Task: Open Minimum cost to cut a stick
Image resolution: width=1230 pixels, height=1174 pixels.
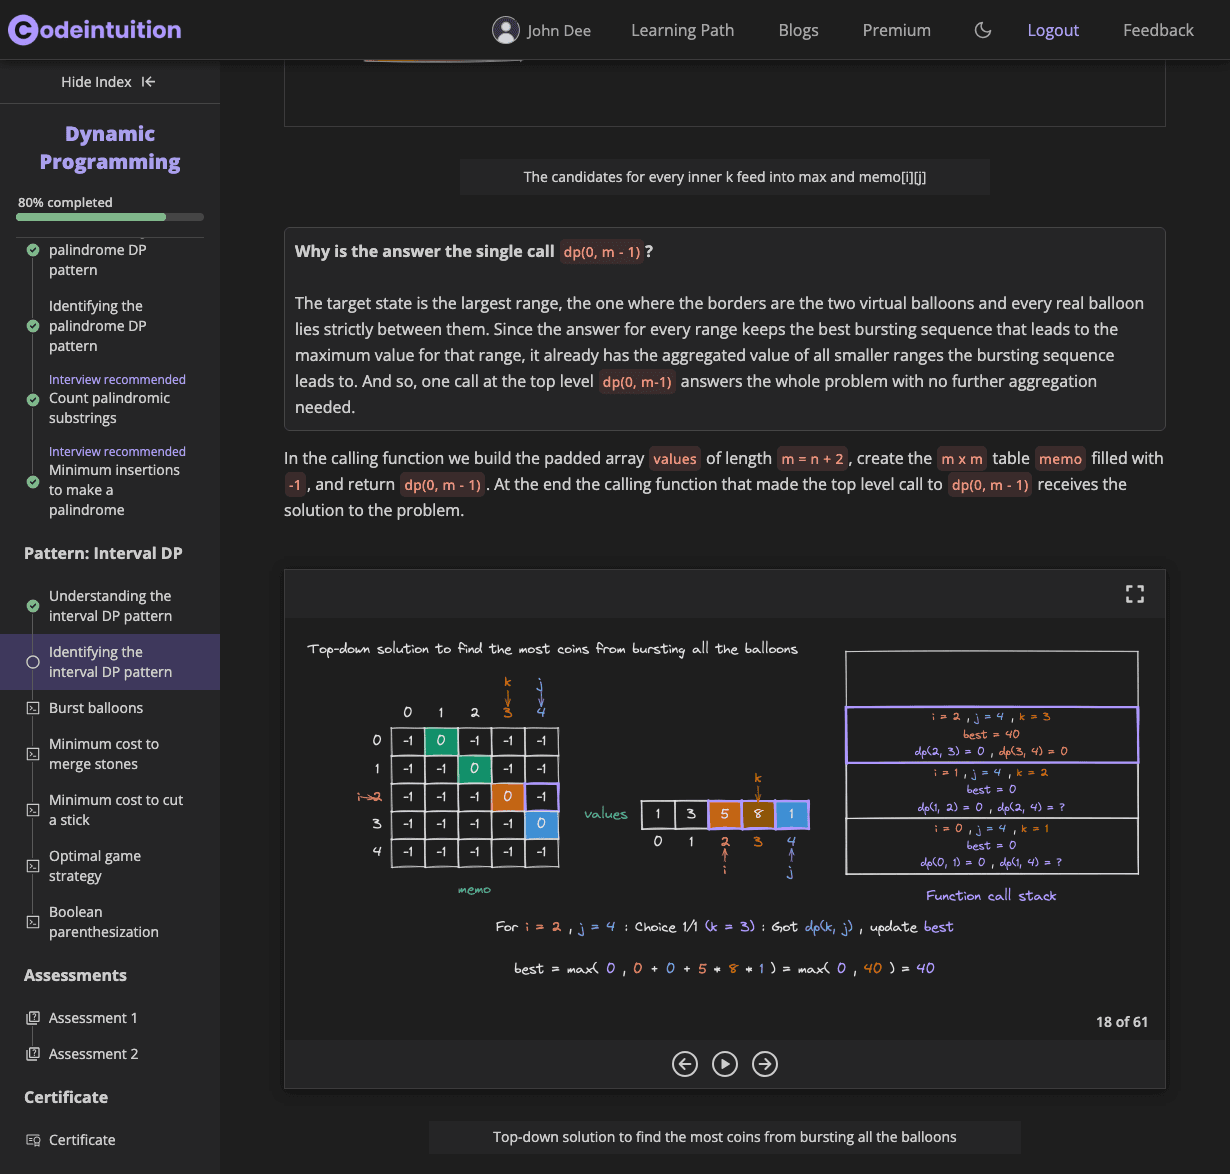Action: [x=116, y=810]
